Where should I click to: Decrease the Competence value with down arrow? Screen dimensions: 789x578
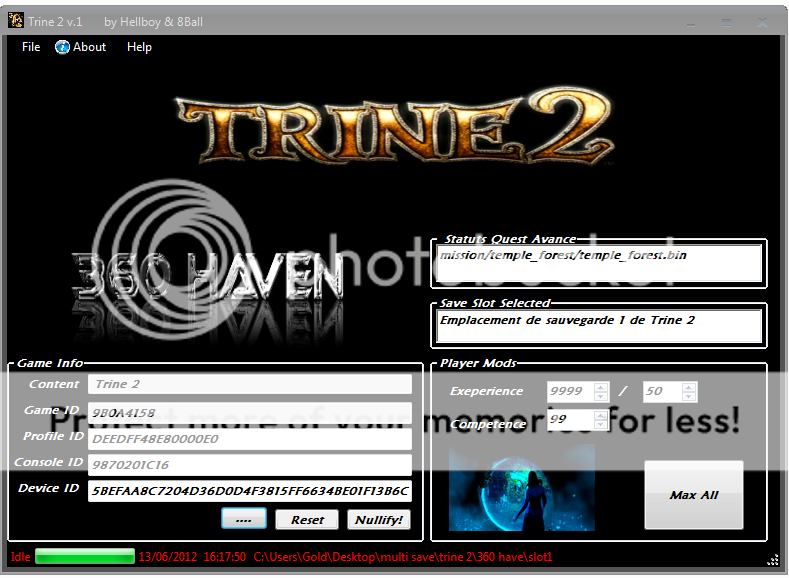pyautogui.click(x=600, y=425)
